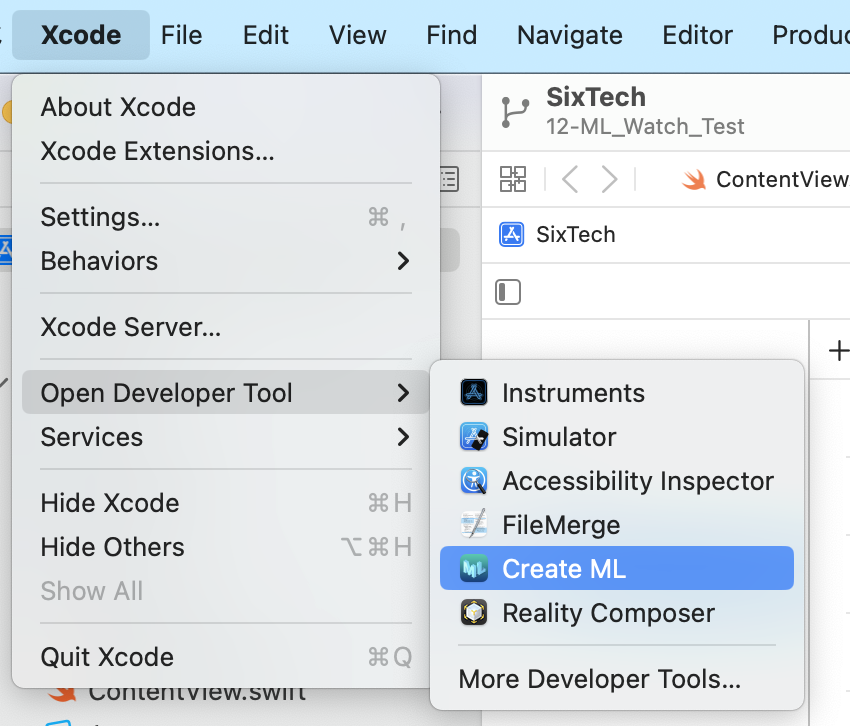Click the plus add button
The width and height of the screenshot is (850, 726).
click(x=839, y=350)
